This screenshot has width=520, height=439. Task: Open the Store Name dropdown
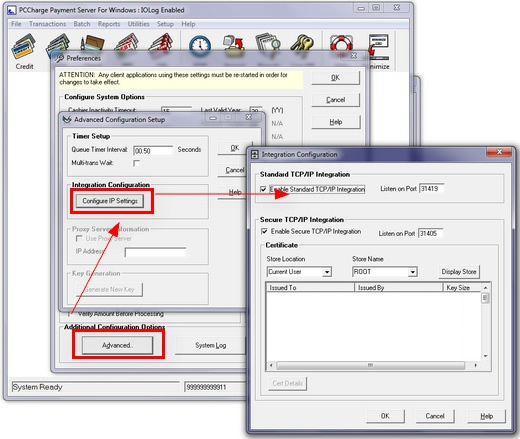413,272
